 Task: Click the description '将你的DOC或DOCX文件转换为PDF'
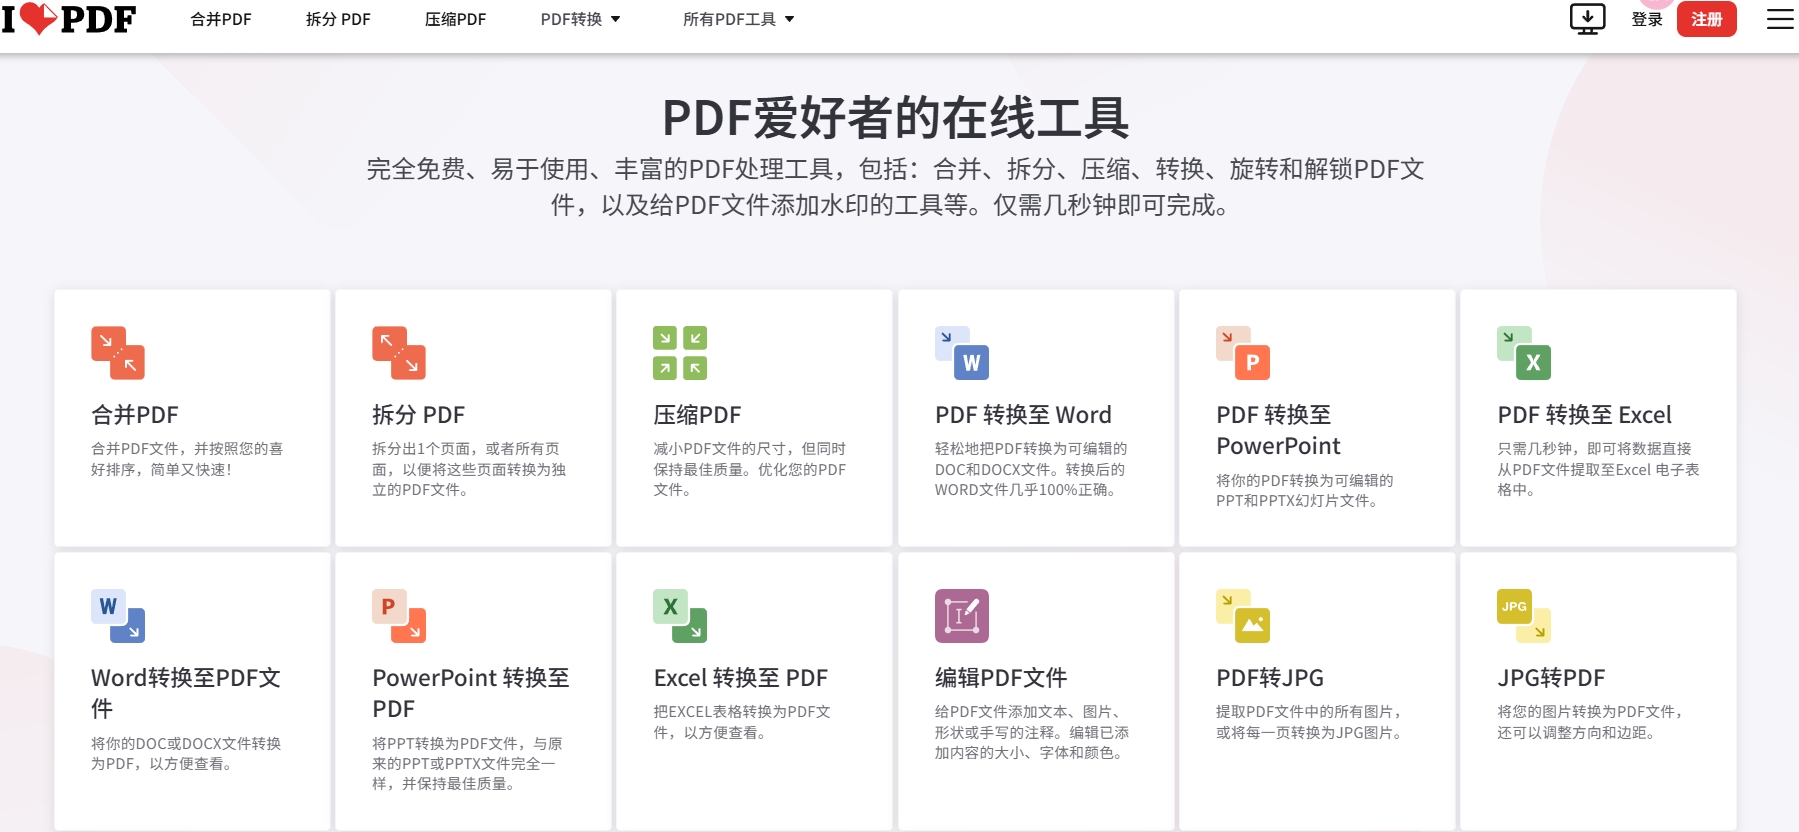pyautogui.click(x=186, y=753)
